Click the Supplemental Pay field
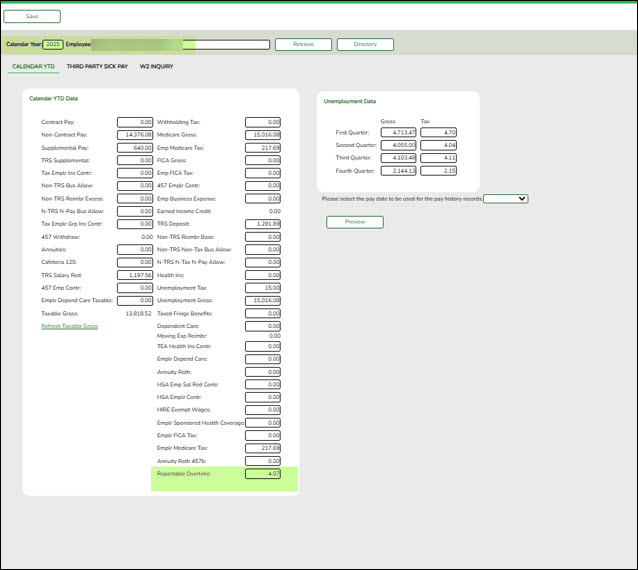This screenshot has width=638, height=570. coord(135,147)
